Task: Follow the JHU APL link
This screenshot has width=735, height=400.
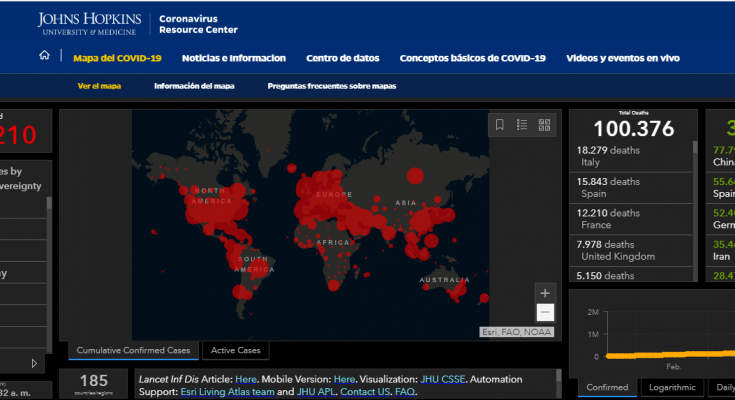Action: pyautogui.click(x=316, y=392)
